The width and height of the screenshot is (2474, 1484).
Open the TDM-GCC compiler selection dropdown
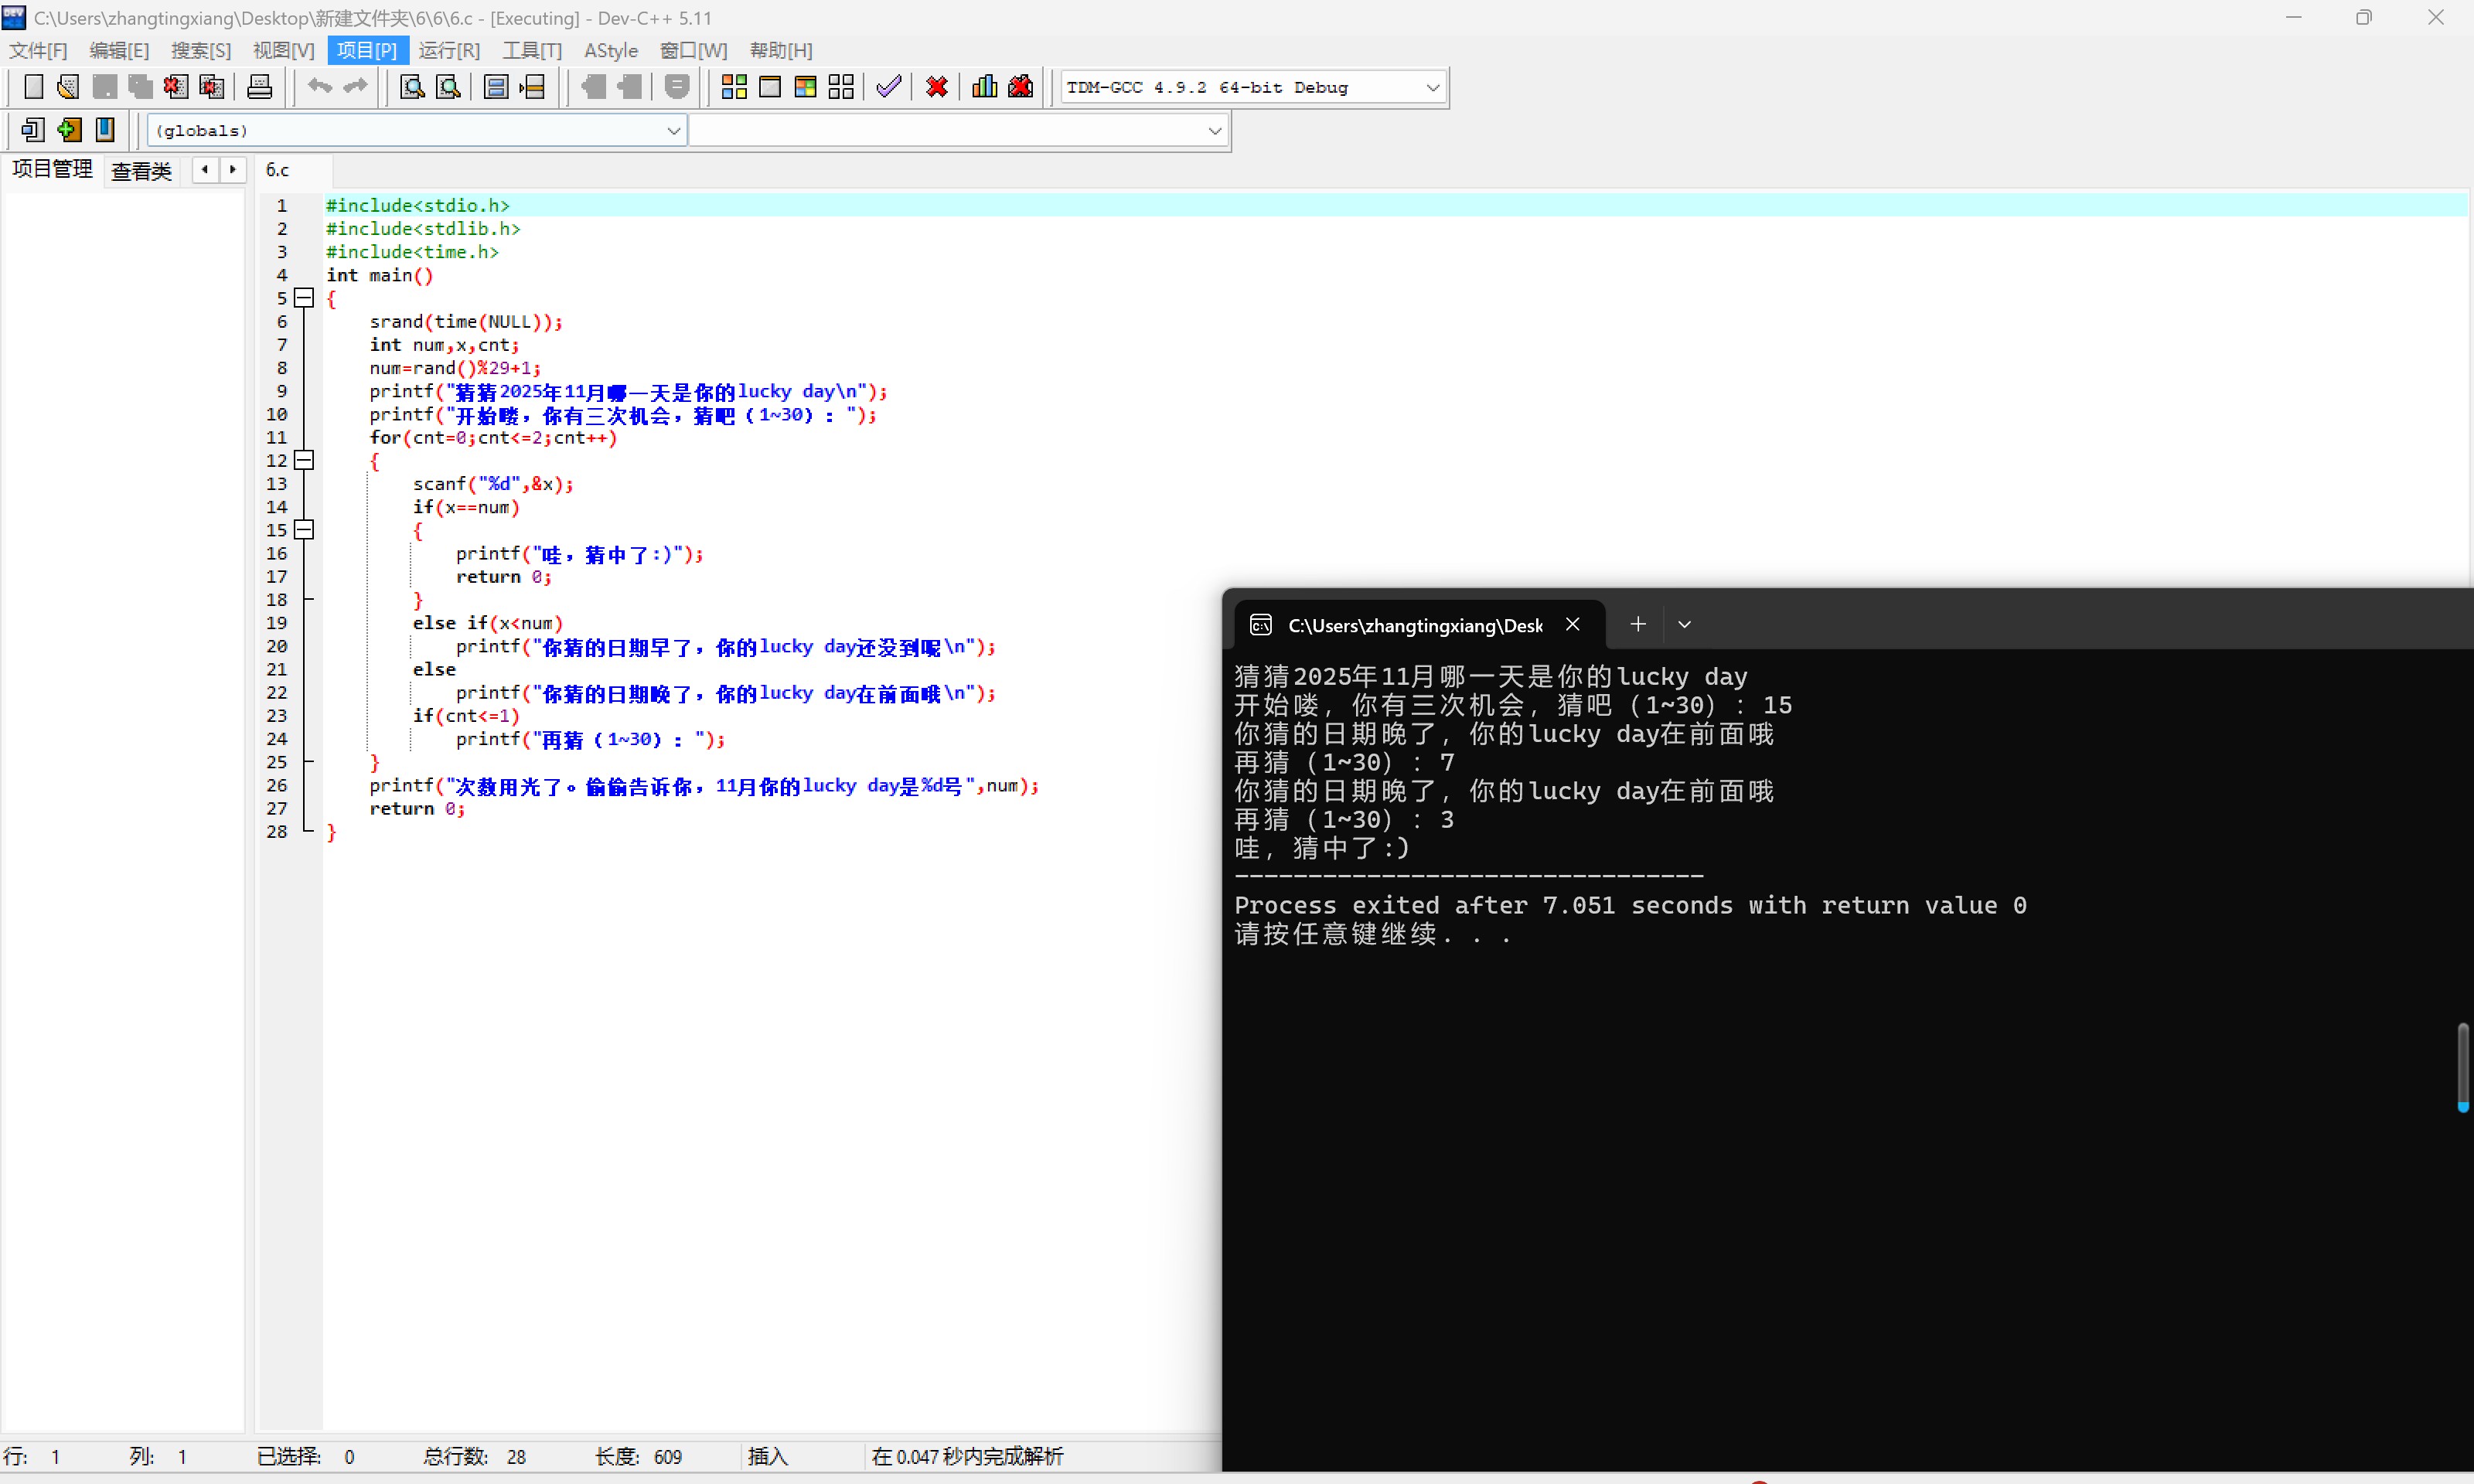click(1432, 88)
